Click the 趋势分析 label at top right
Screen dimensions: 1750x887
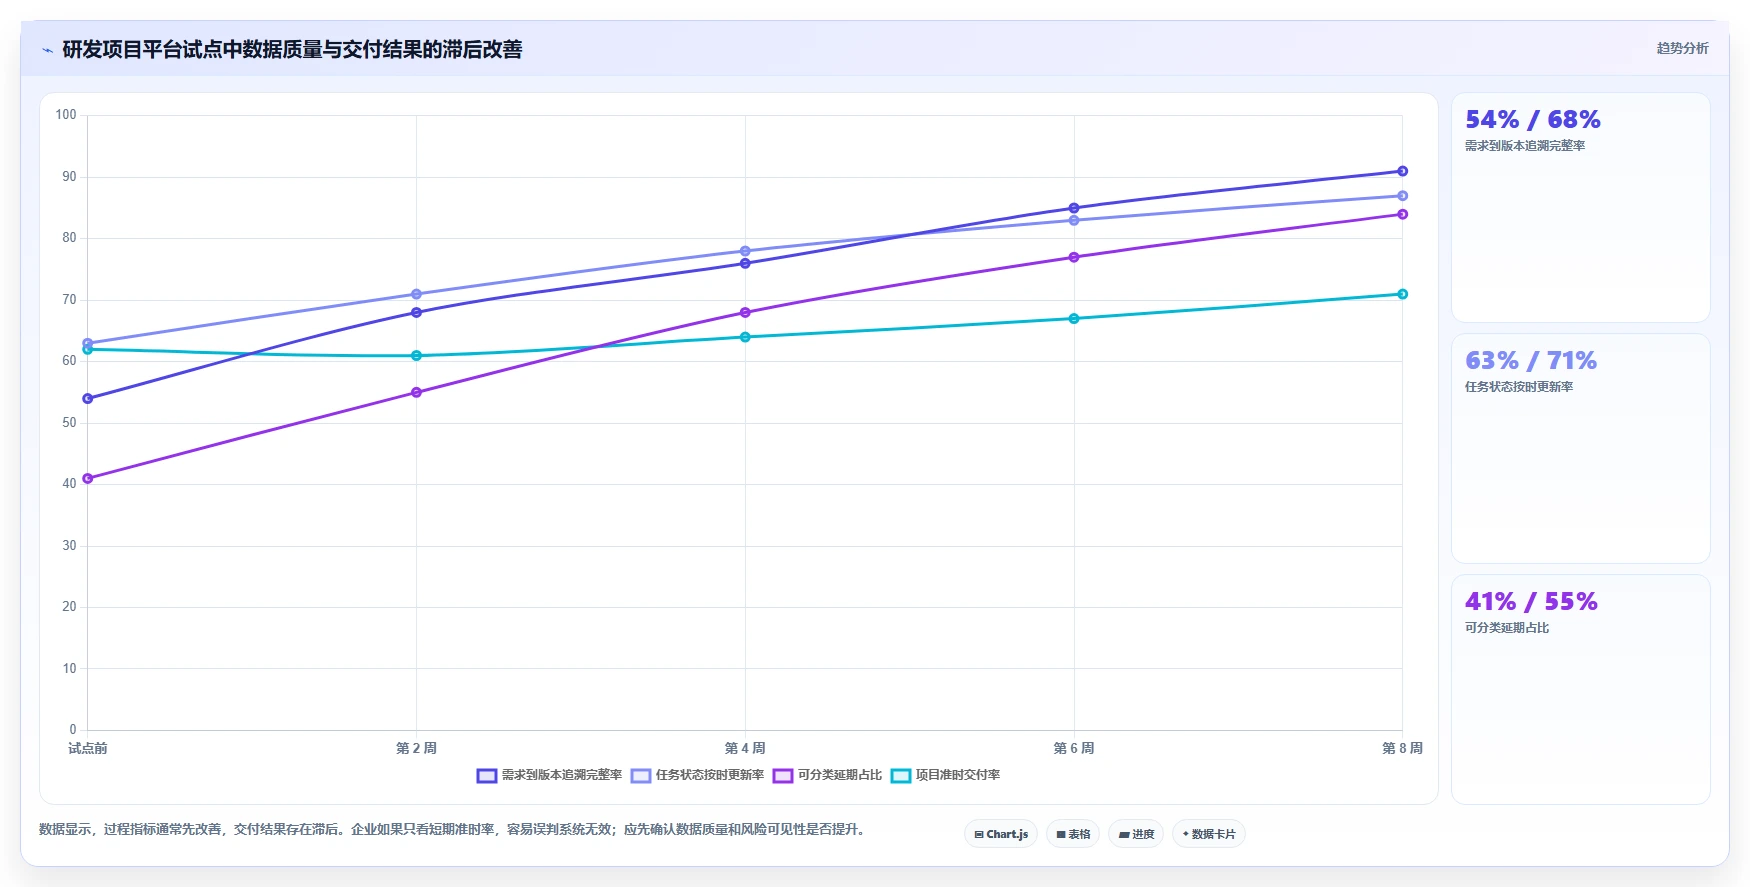coord(1682,48)
